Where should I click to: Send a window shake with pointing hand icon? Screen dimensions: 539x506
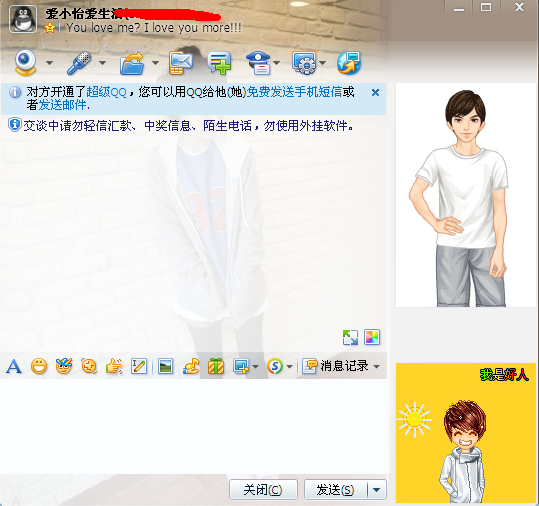[114, 366]
